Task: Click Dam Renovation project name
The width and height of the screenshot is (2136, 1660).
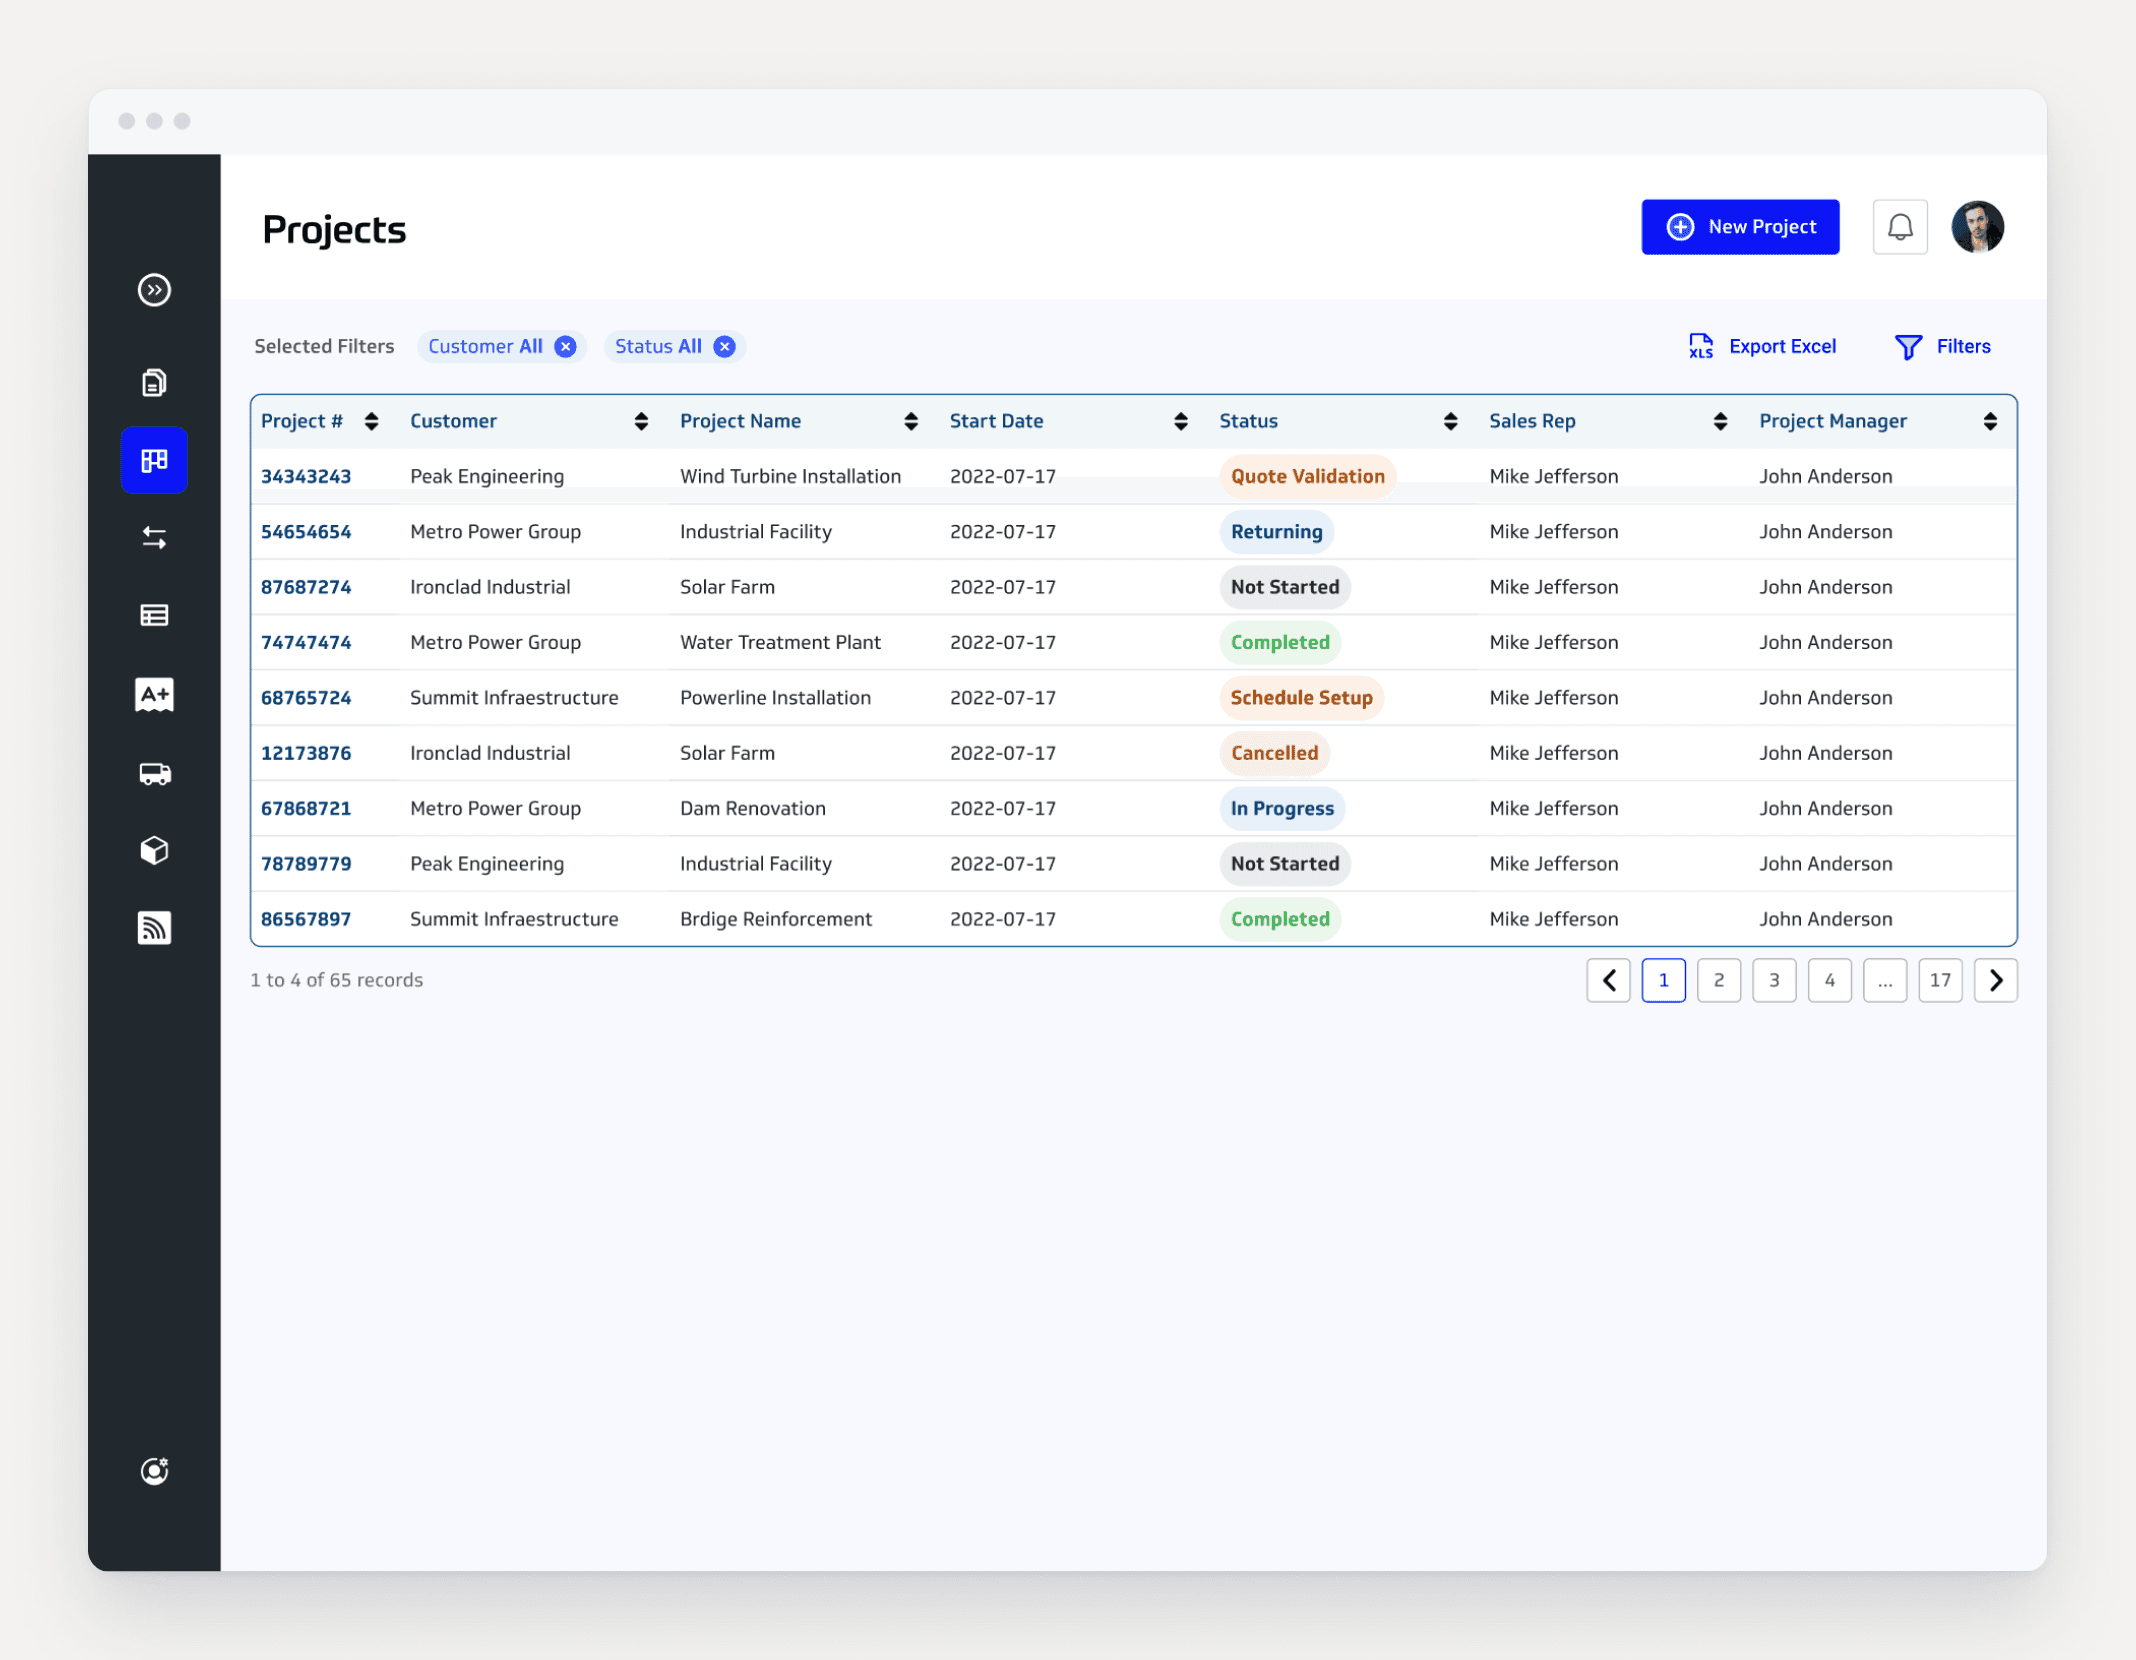Action: point(752,808)
